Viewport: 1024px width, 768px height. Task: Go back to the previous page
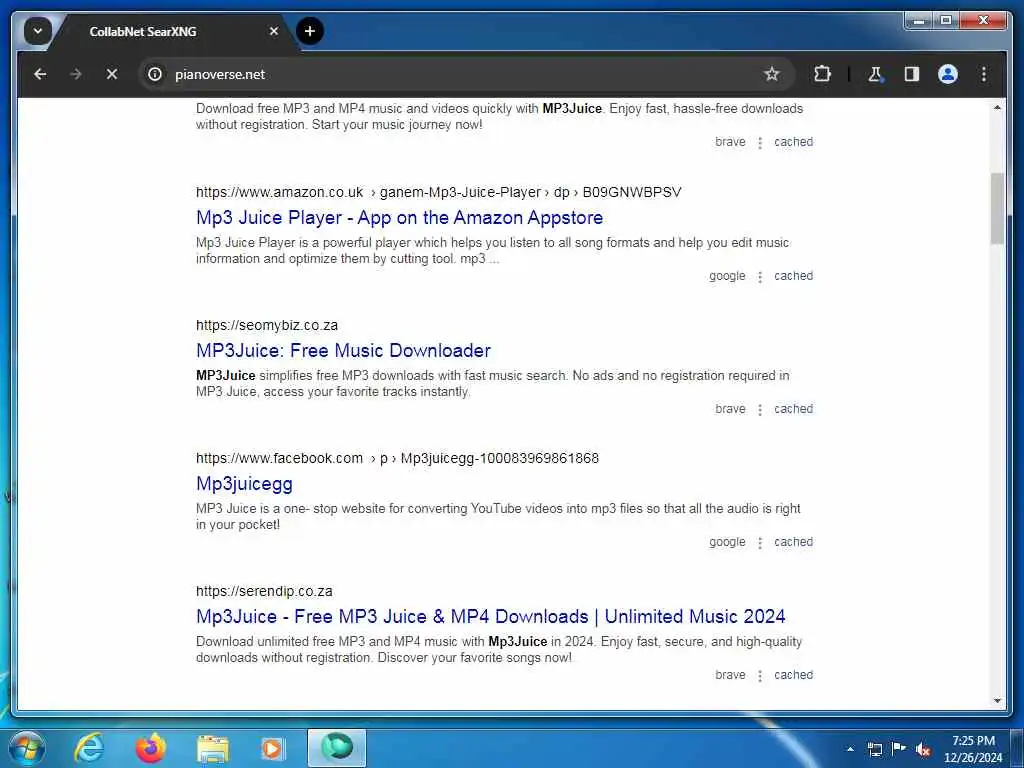click(x=40, y=74)
